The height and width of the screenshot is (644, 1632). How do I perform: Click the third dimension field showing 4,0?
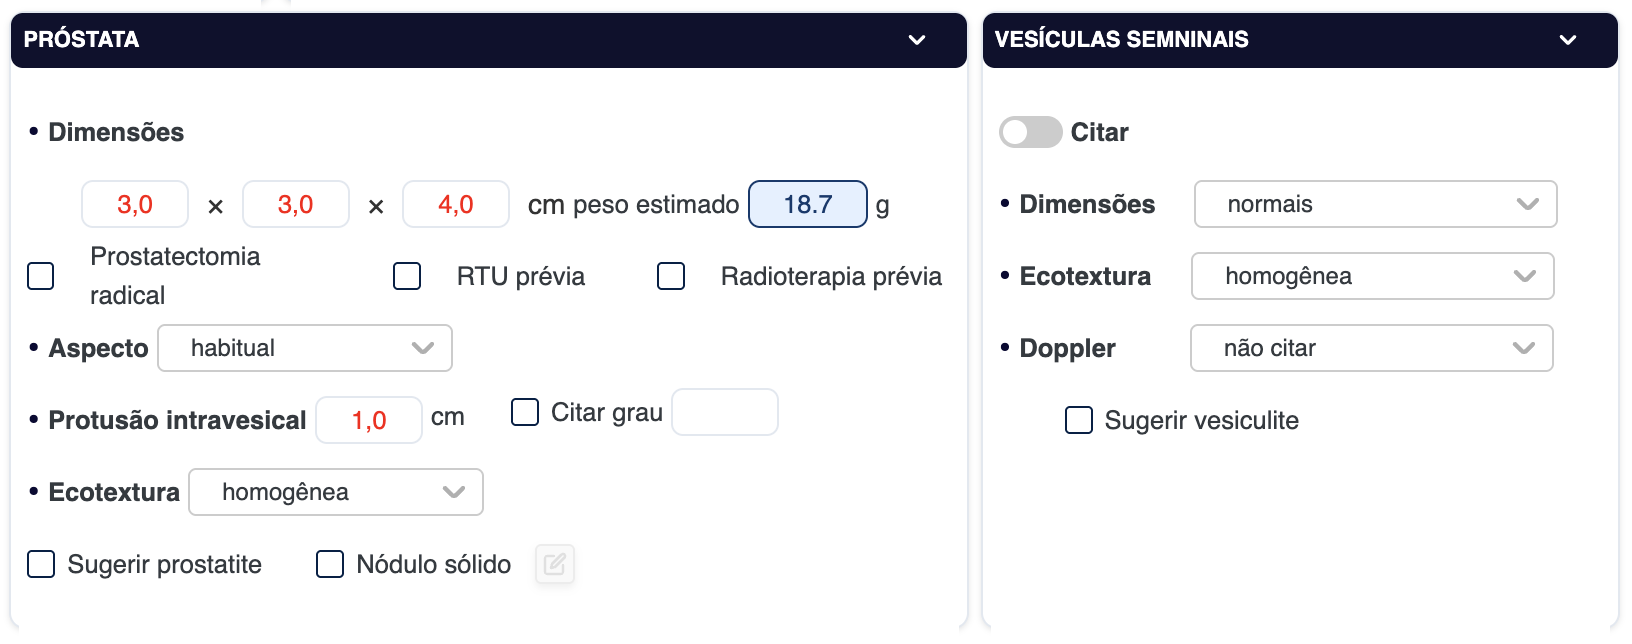(455, 204)
